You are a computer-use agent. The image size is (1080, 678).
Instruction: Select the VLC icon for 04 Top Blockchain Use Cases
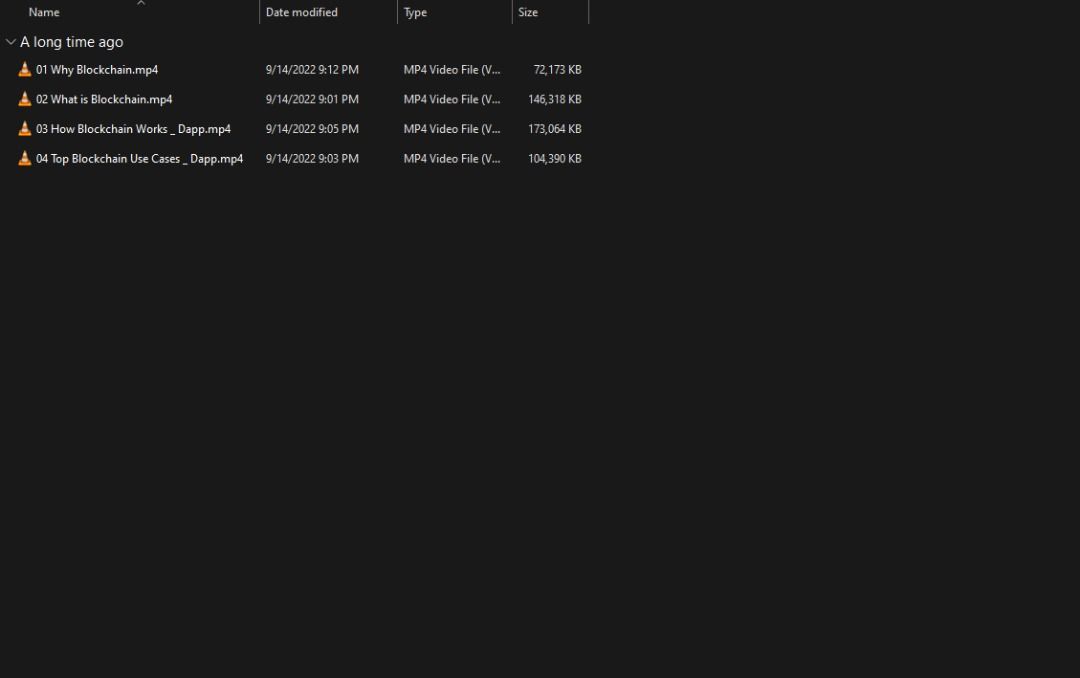tap(25, 159)
